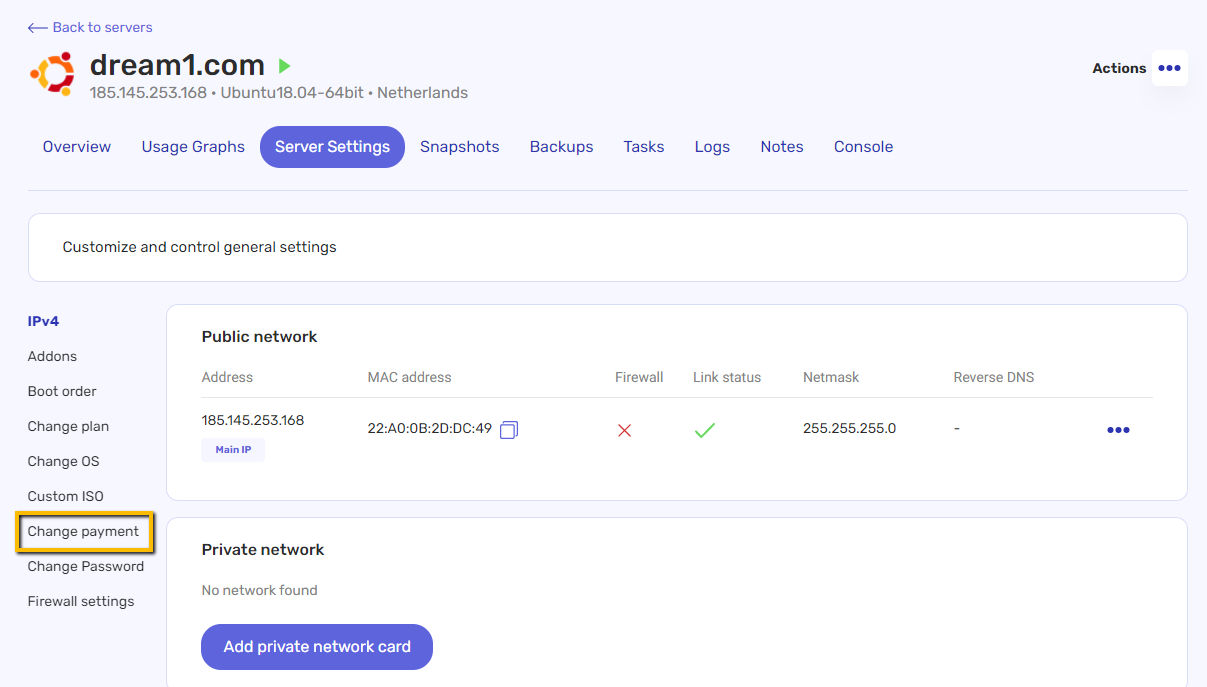Switch to the Backups tab
This screenshot has height=687, width=1207.
click(x=562, y=147)
